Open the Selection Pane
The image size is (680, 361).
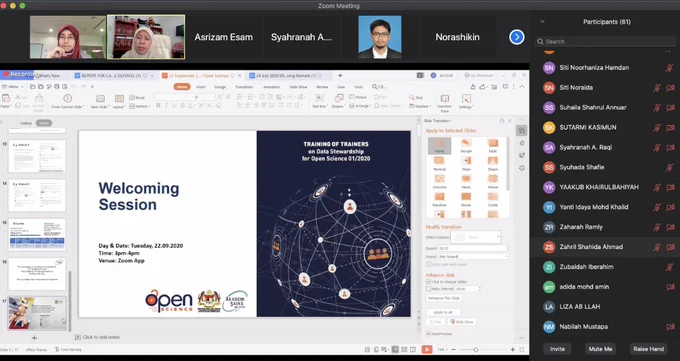(x=445, y=103)
